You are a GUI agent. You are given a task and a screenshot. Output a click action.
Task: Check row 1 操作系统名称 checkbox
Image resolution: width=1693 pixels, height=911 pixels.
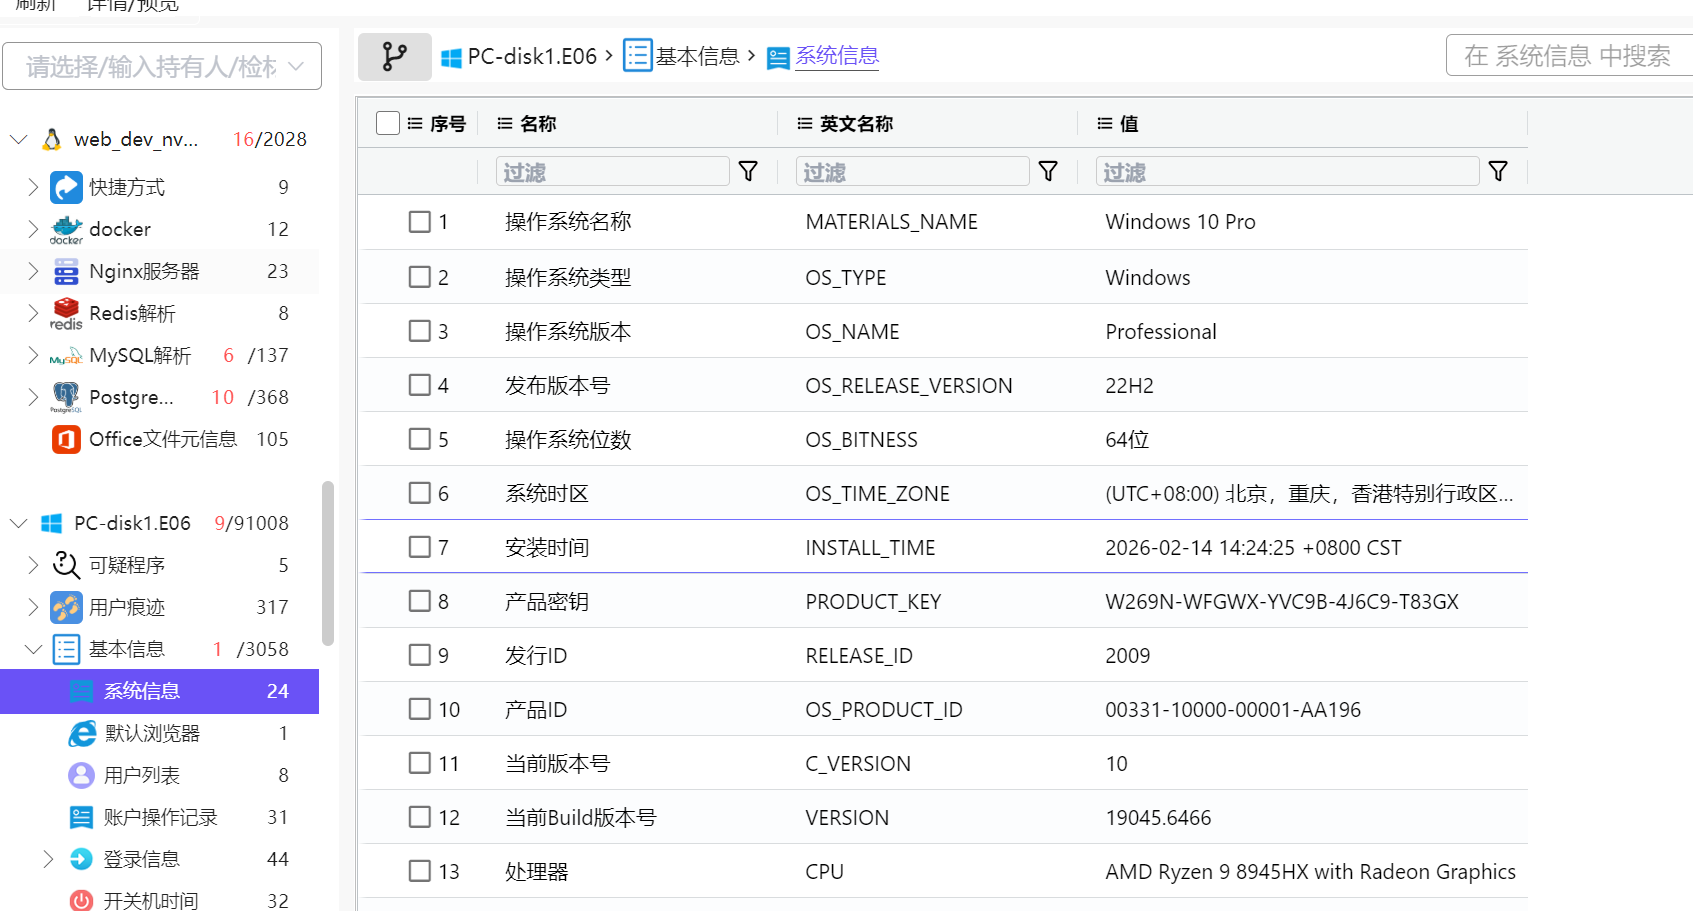tap(420, 221)
